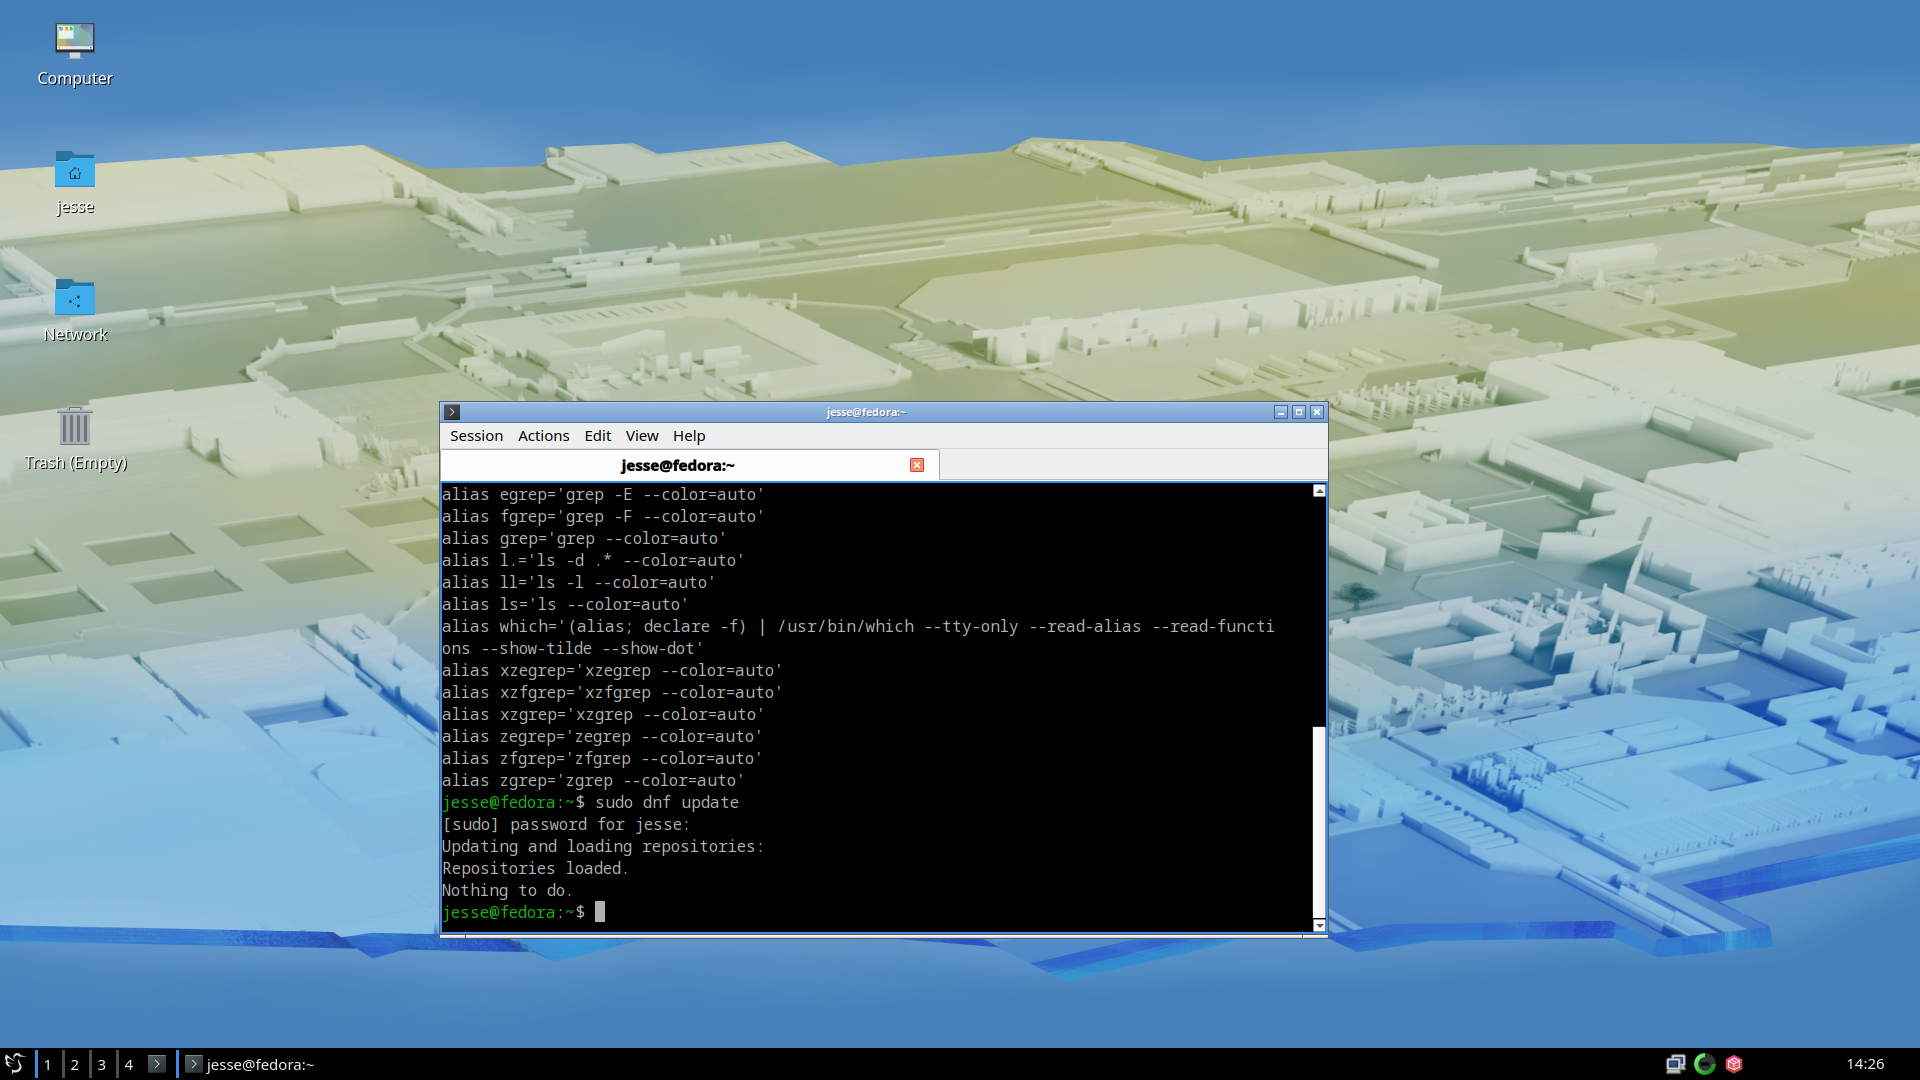Switch to workspace 2
The image size is (1920, 1080).
pyautogui.click(x=75, y=1064)
